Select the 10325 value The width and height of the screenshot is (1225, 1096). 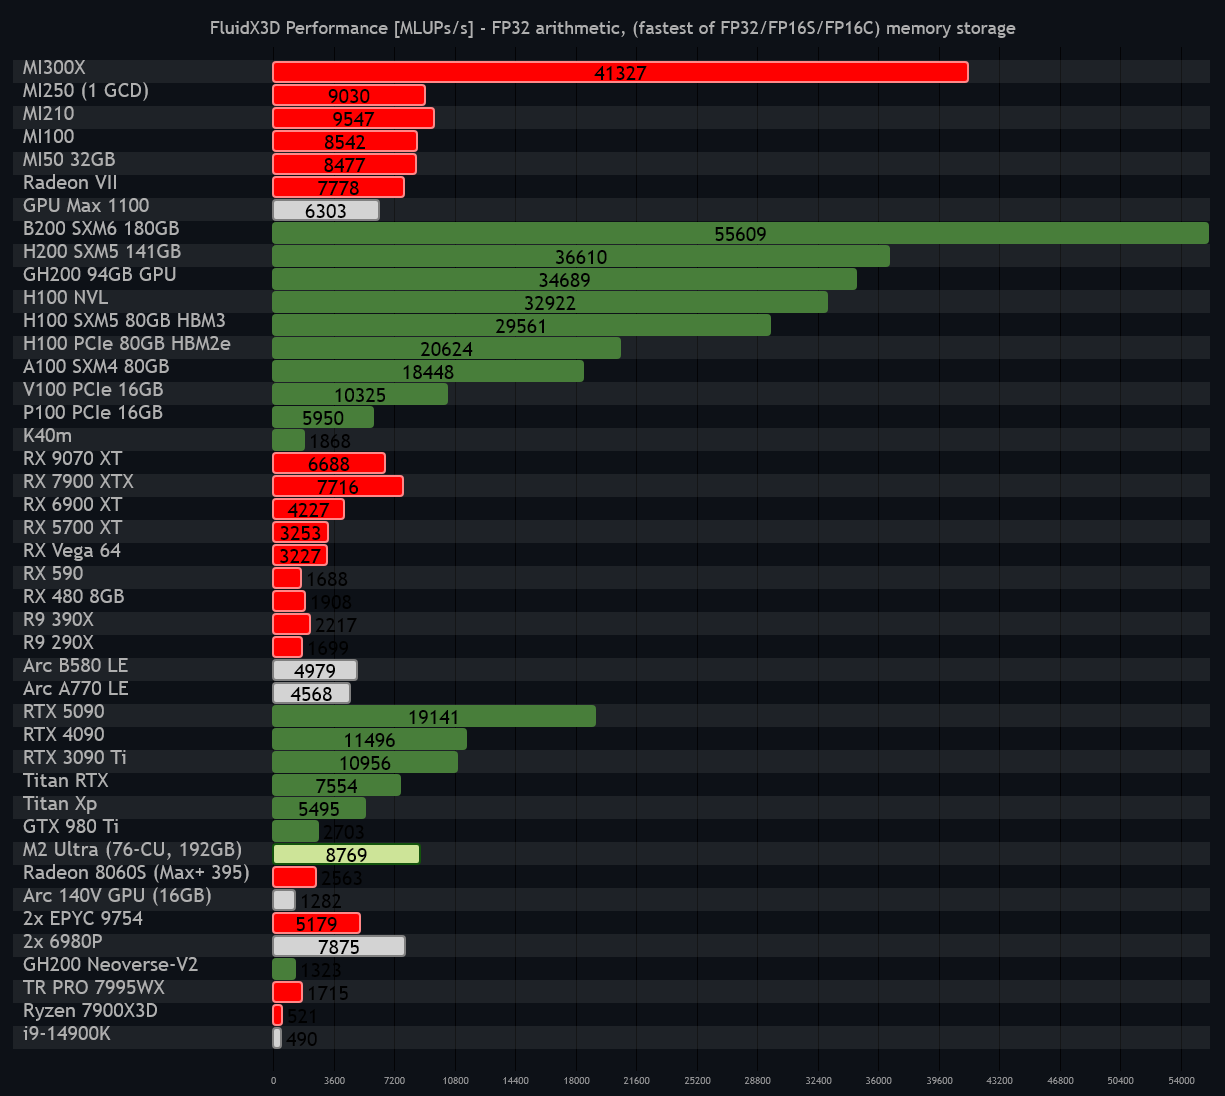pyautogui.click(x=360, y=395)
